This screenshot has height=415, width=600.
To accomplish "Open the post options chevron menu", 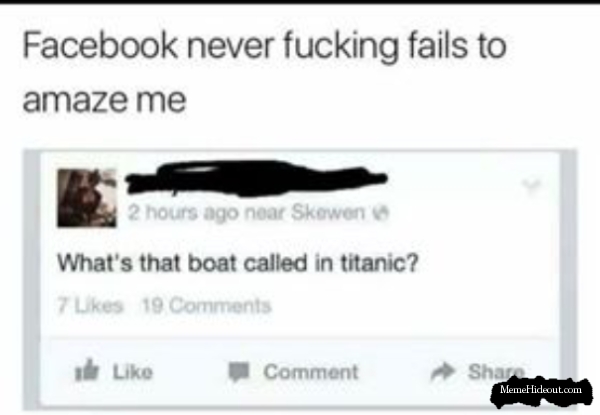I will tap(532, 185).
